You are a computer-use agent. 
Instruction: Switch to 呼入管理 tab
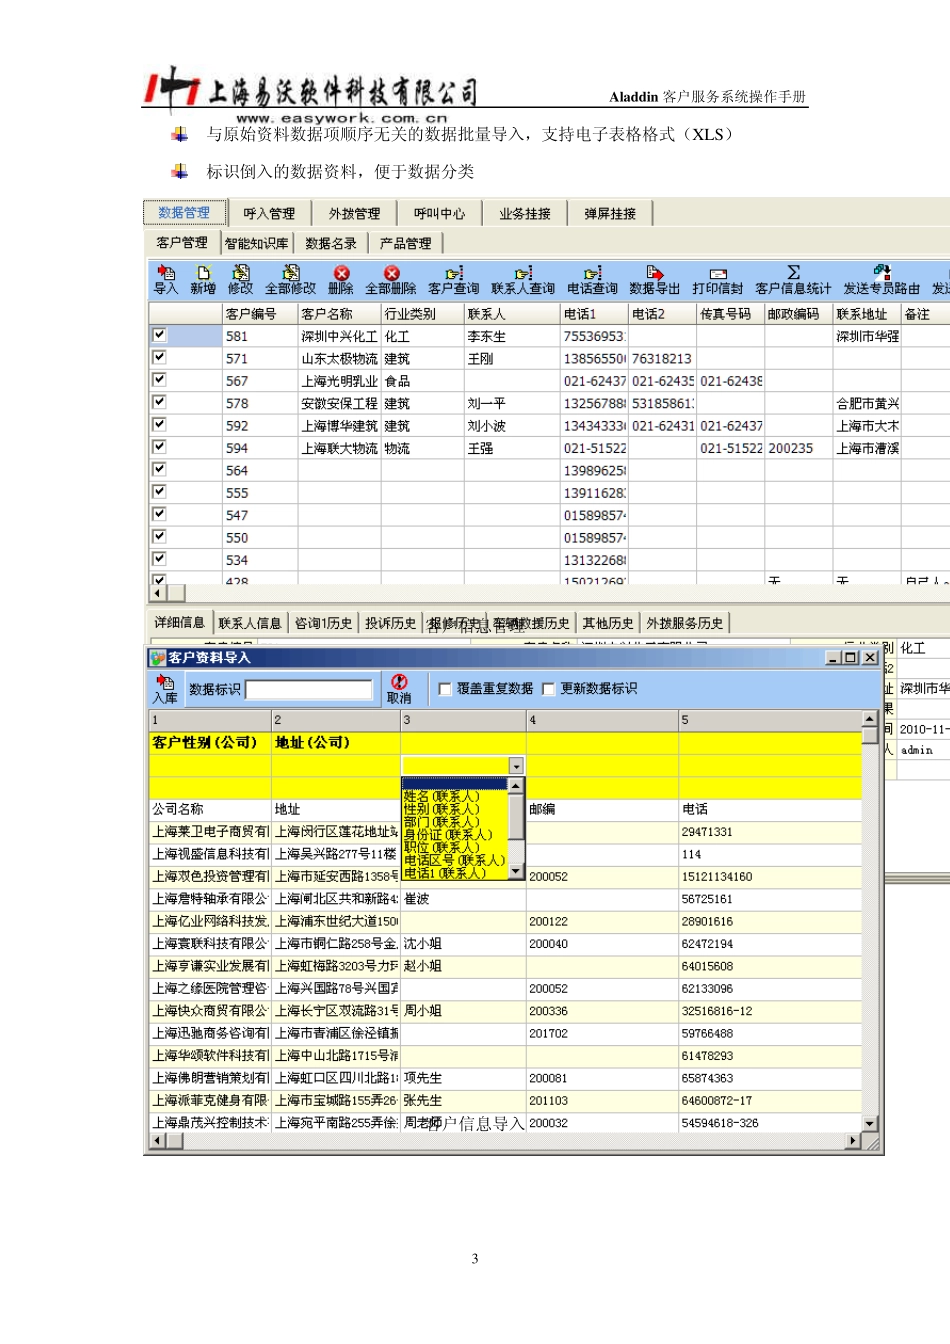pyautogui.click(x=269, y=214)
